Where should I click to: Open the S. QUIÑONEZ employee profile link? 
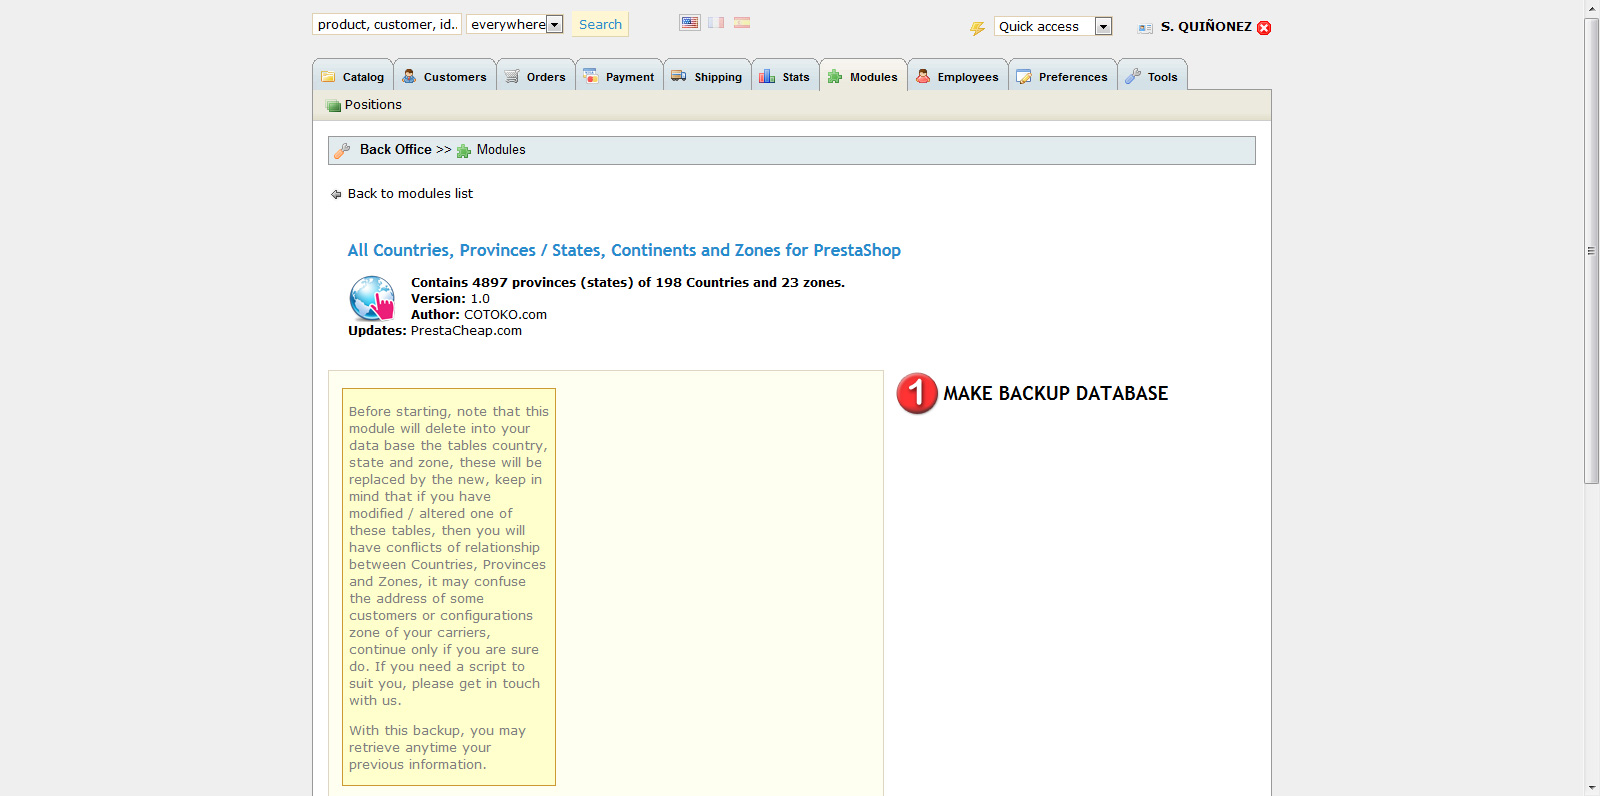pos(1206,27)
